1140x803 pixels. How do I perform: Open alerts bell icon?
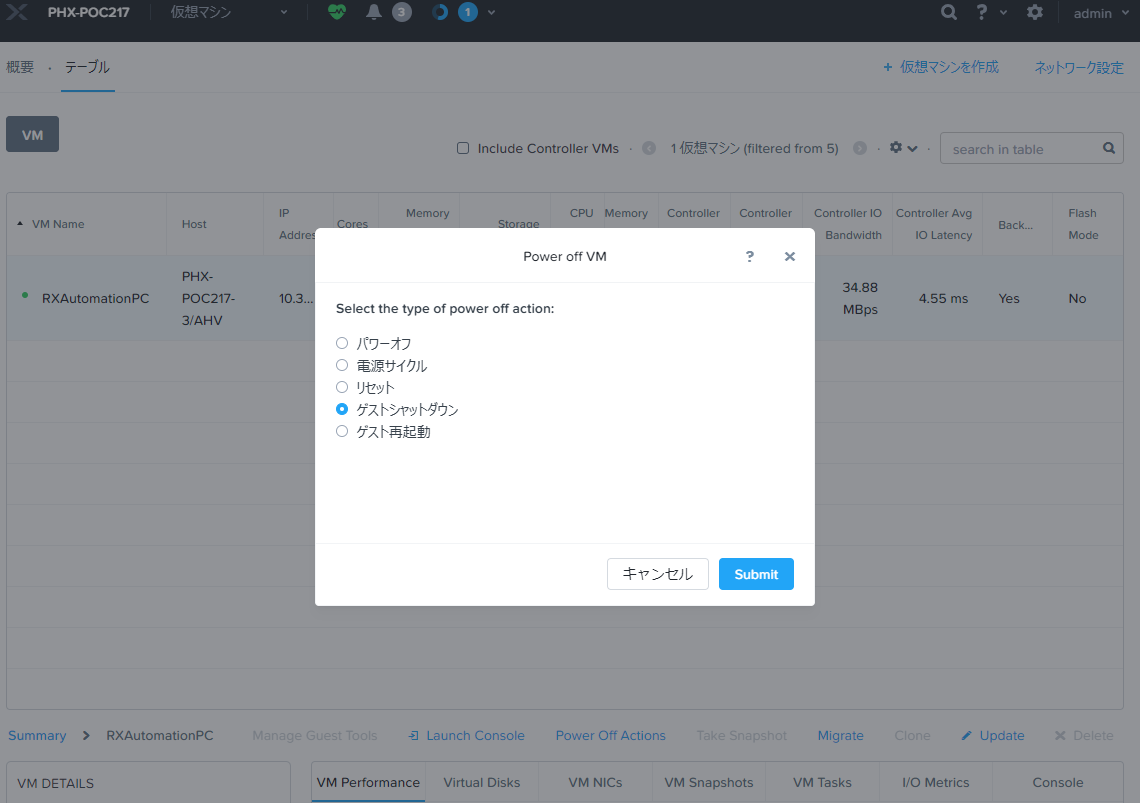374,13
